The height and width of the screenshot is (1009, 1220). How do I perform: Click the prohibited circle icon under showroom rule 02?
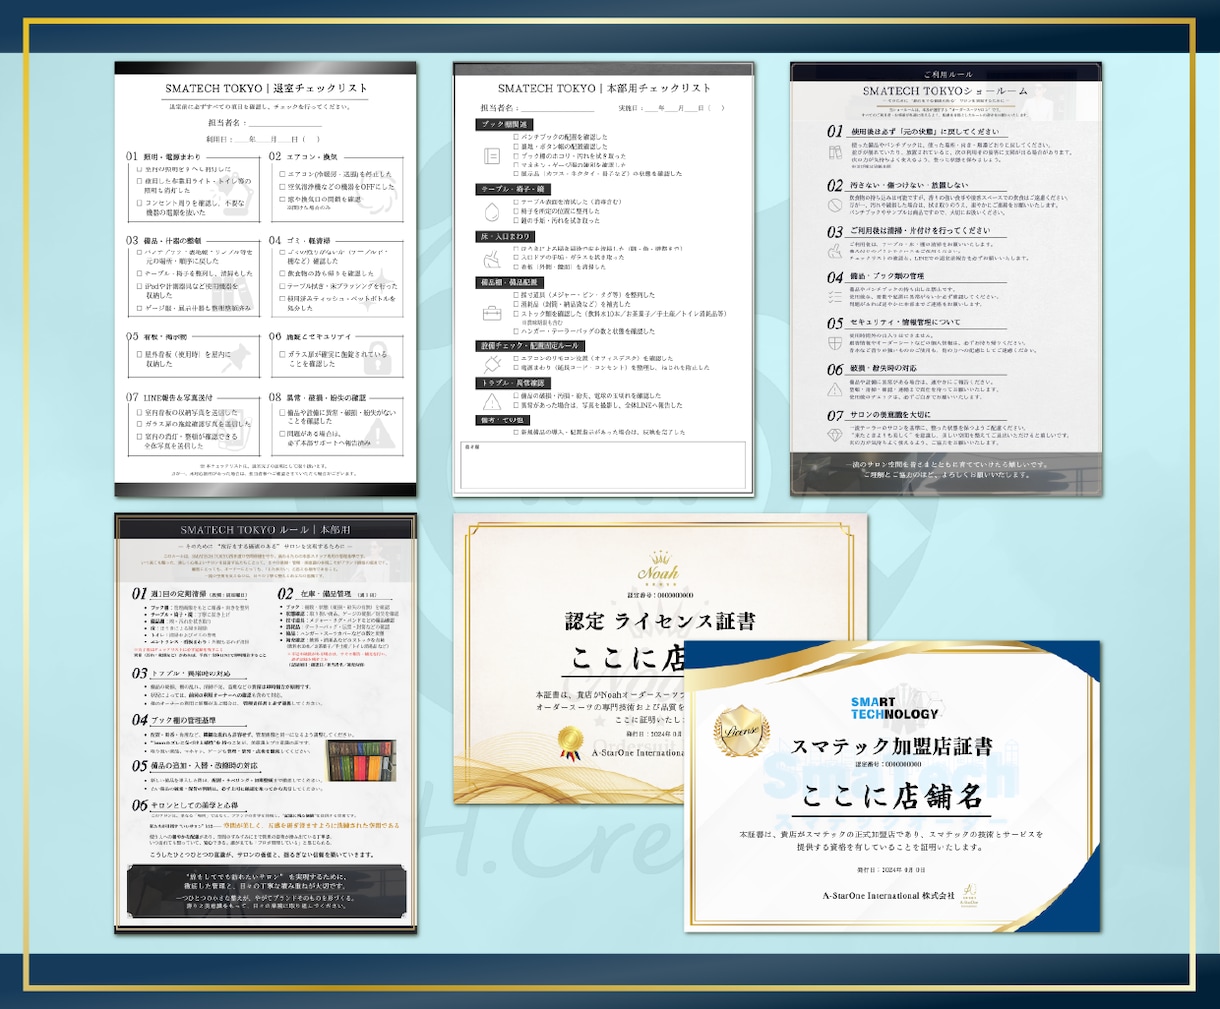pyautogui.click(x=835, y=205)
